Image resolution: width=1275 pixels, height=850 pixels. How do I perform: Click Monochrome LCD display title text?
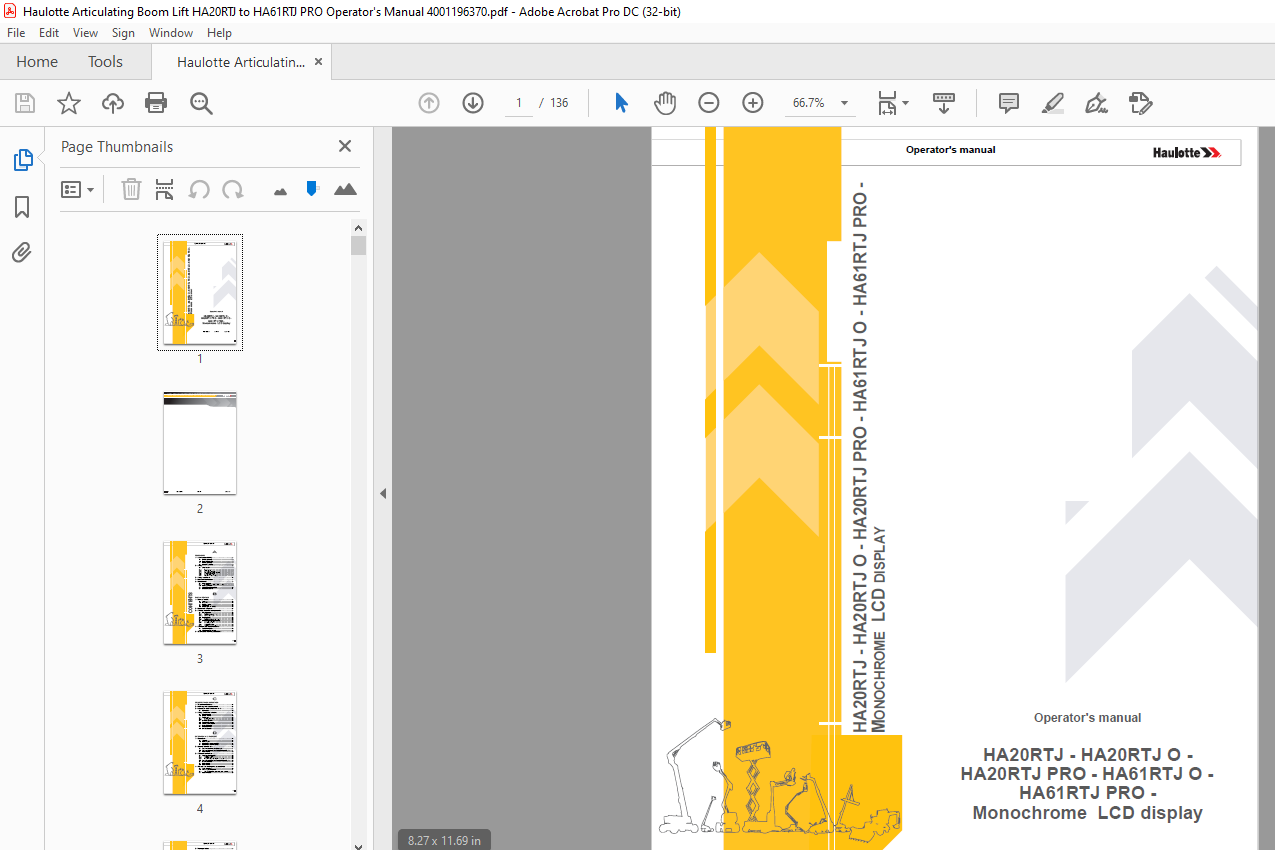1087,813
